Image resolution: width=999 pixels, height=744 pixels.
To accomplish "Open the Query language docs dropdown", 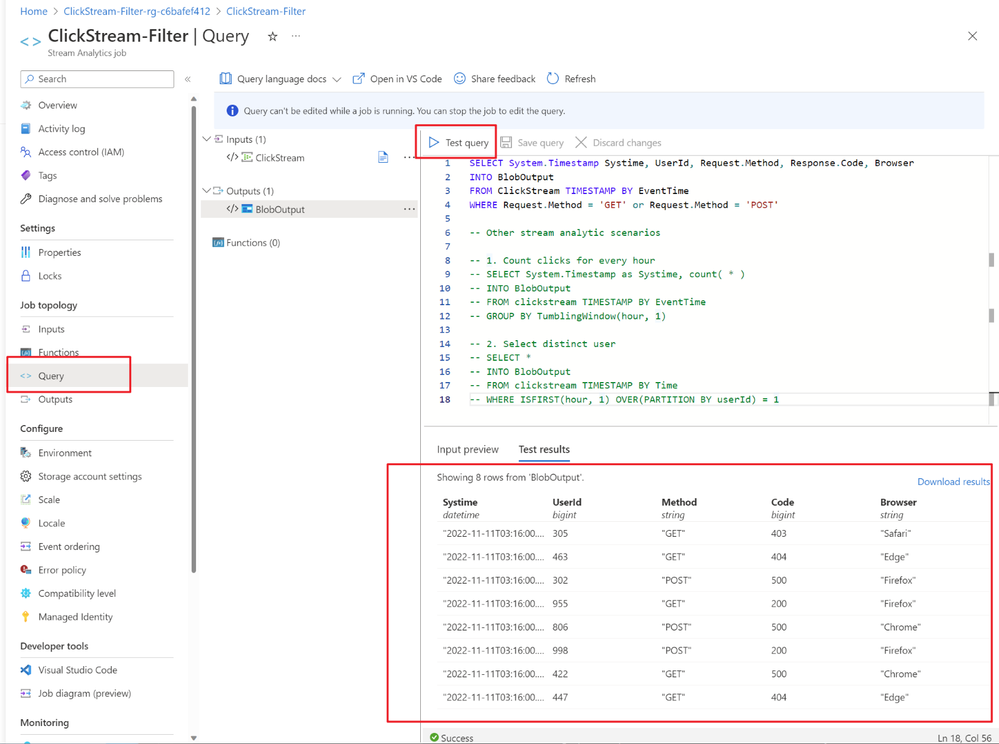I will coord(280,79).
